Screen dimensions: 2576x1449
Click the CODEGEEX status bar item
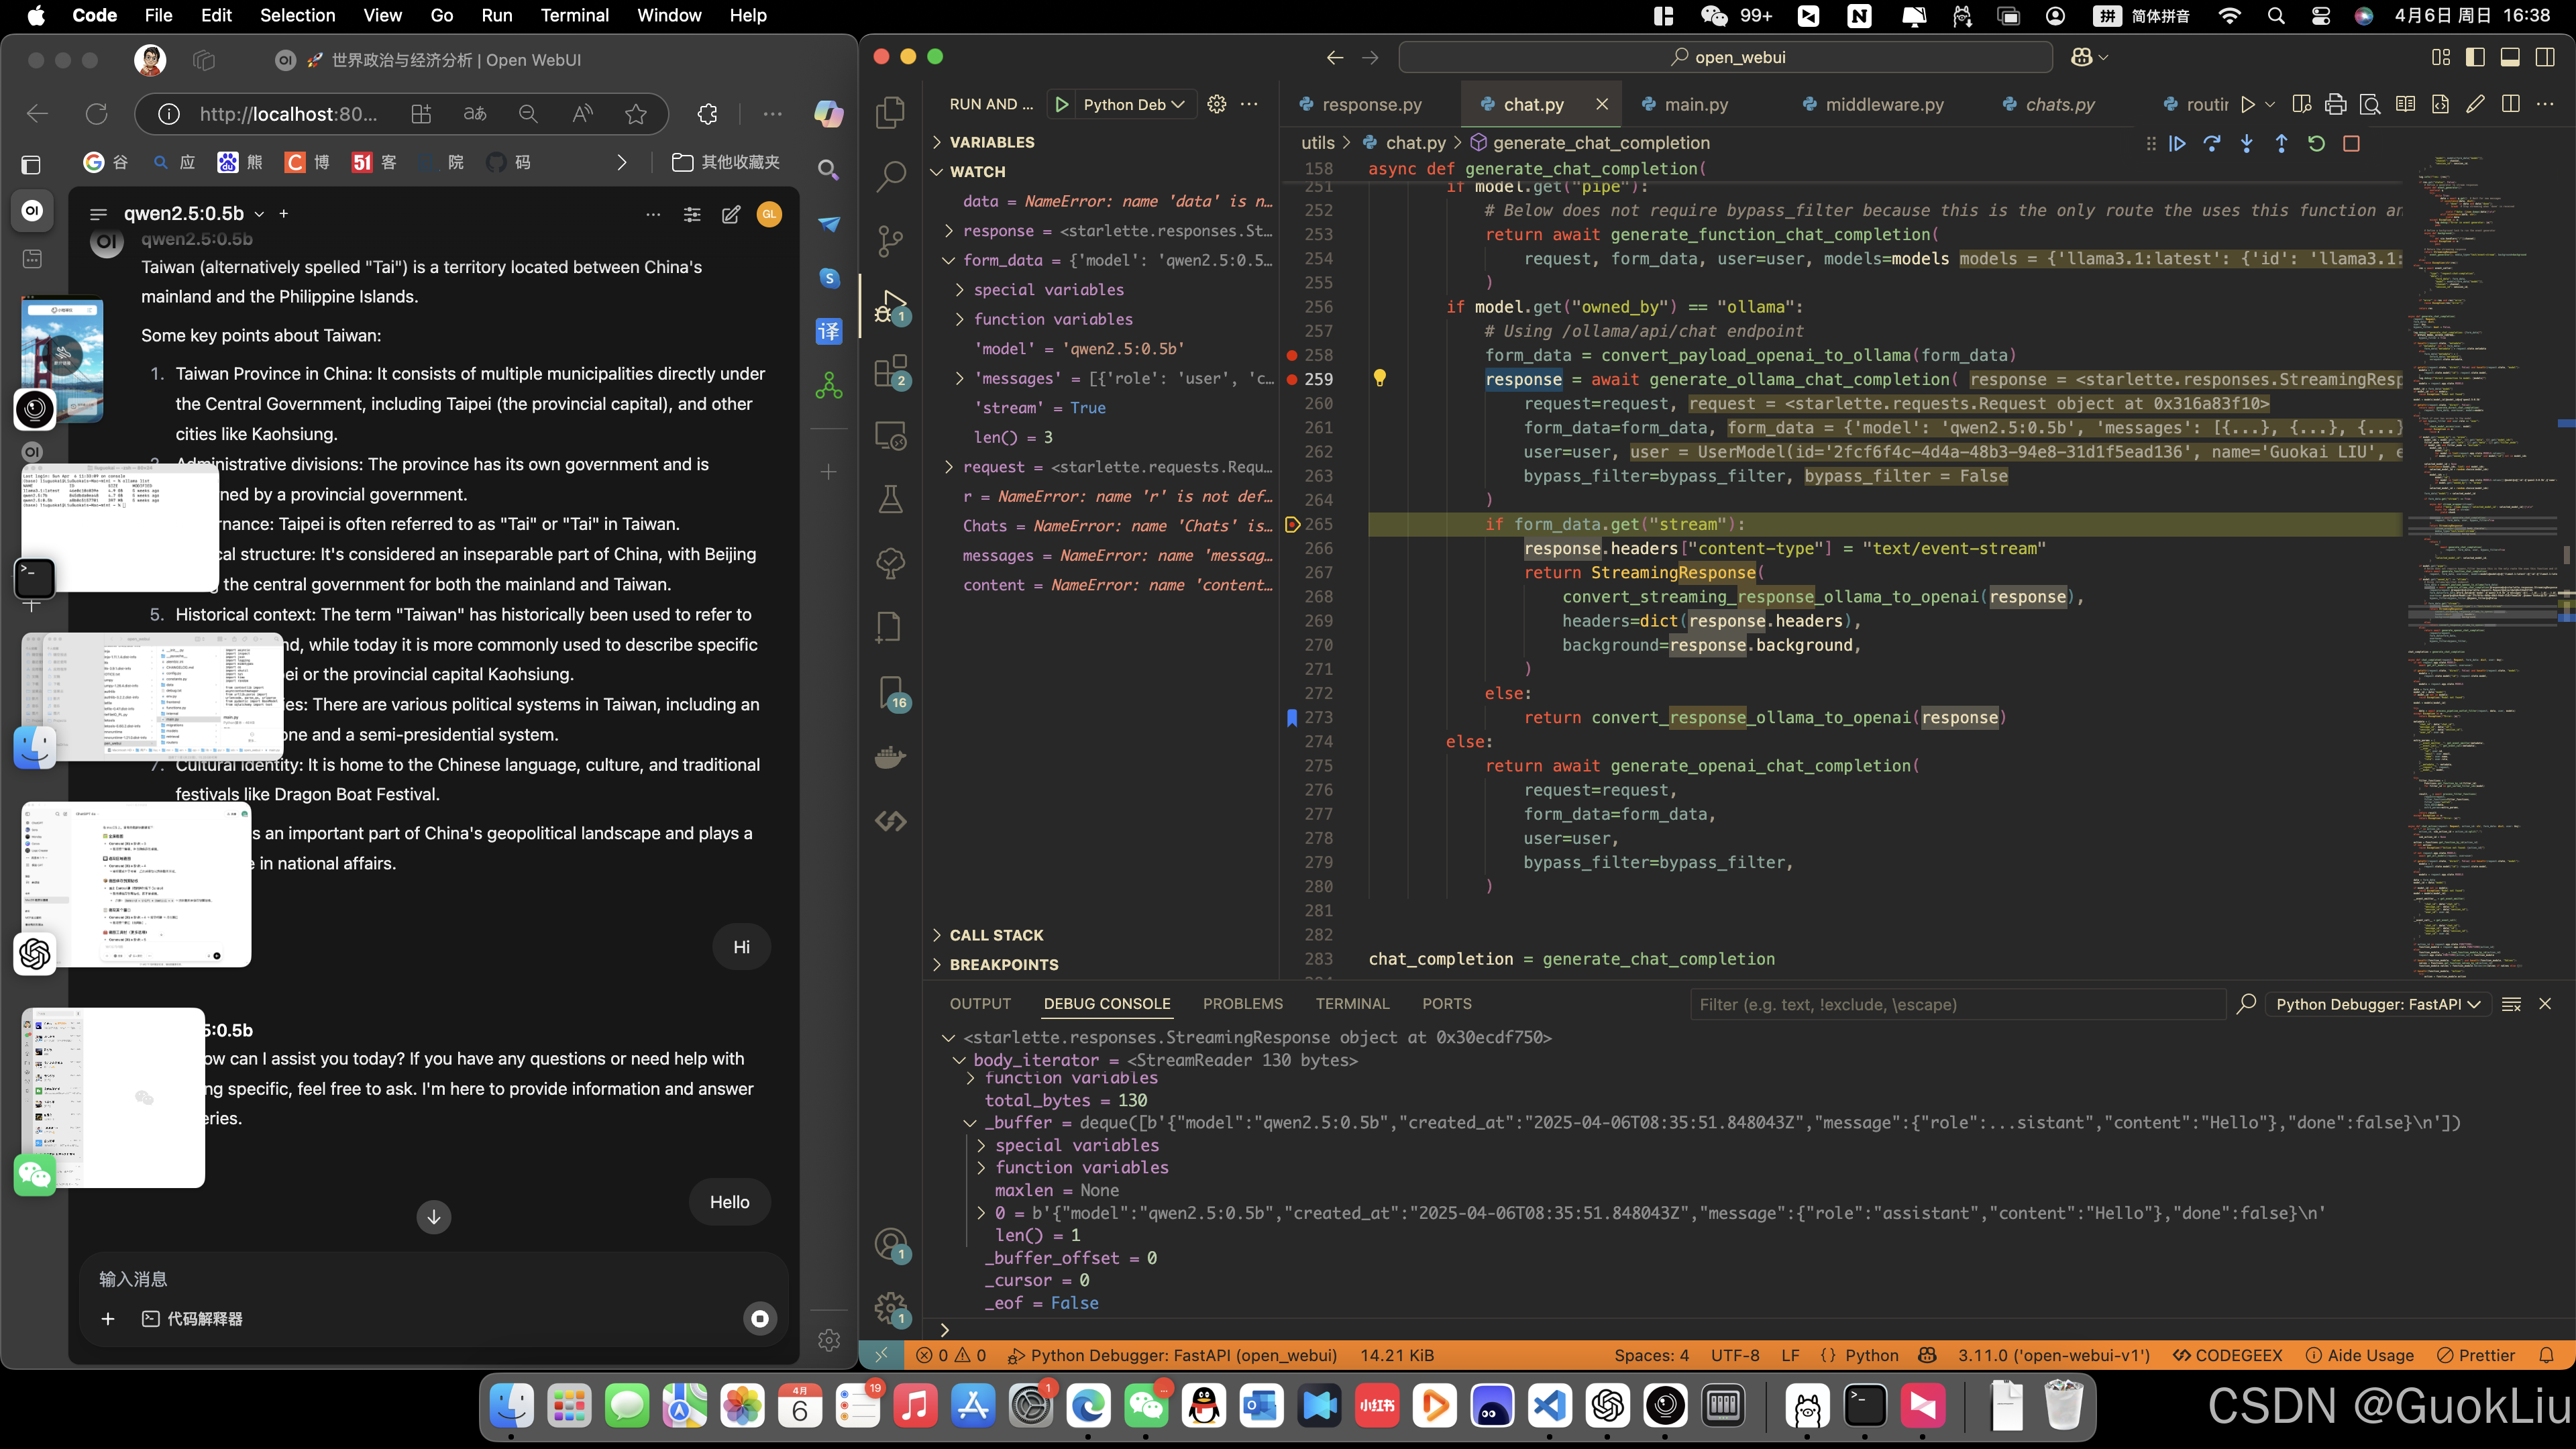click(2228, 1355)
